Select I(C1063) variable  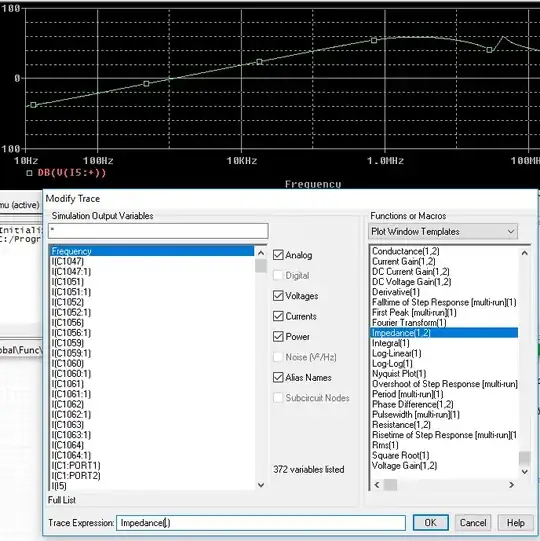[68, 424]
